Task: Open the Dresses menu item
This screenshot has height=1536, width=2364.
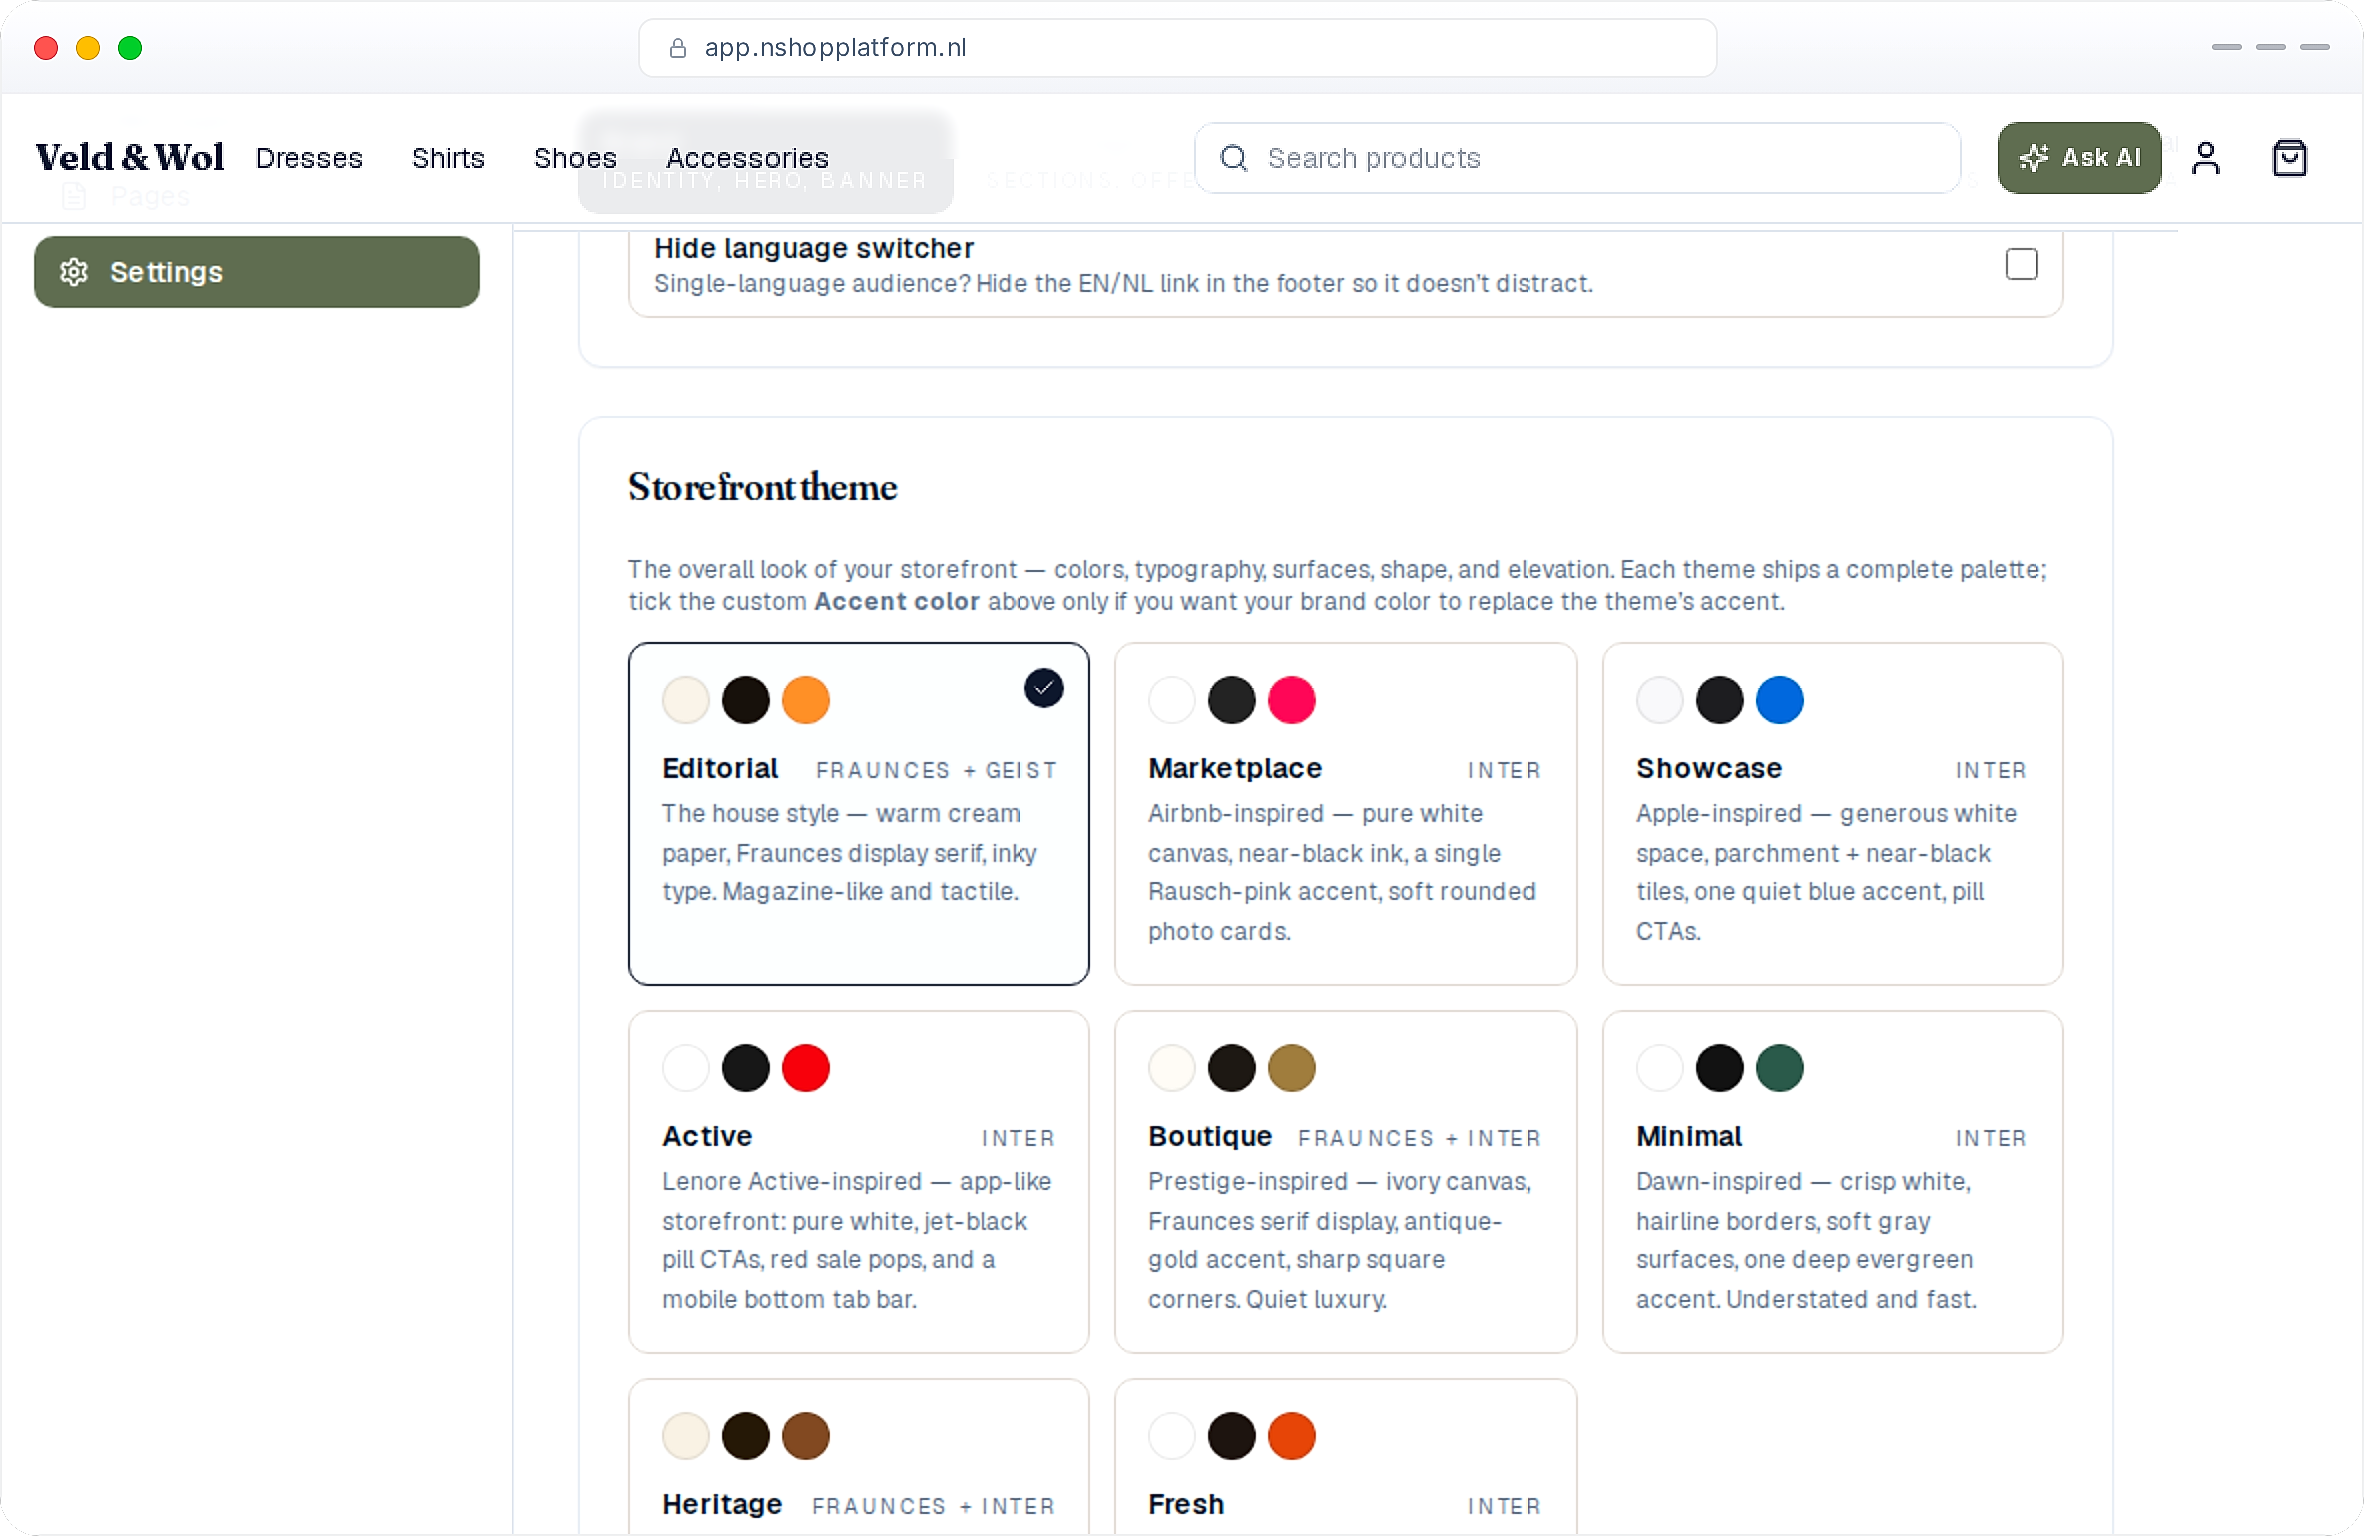Action: coord(309,158)
